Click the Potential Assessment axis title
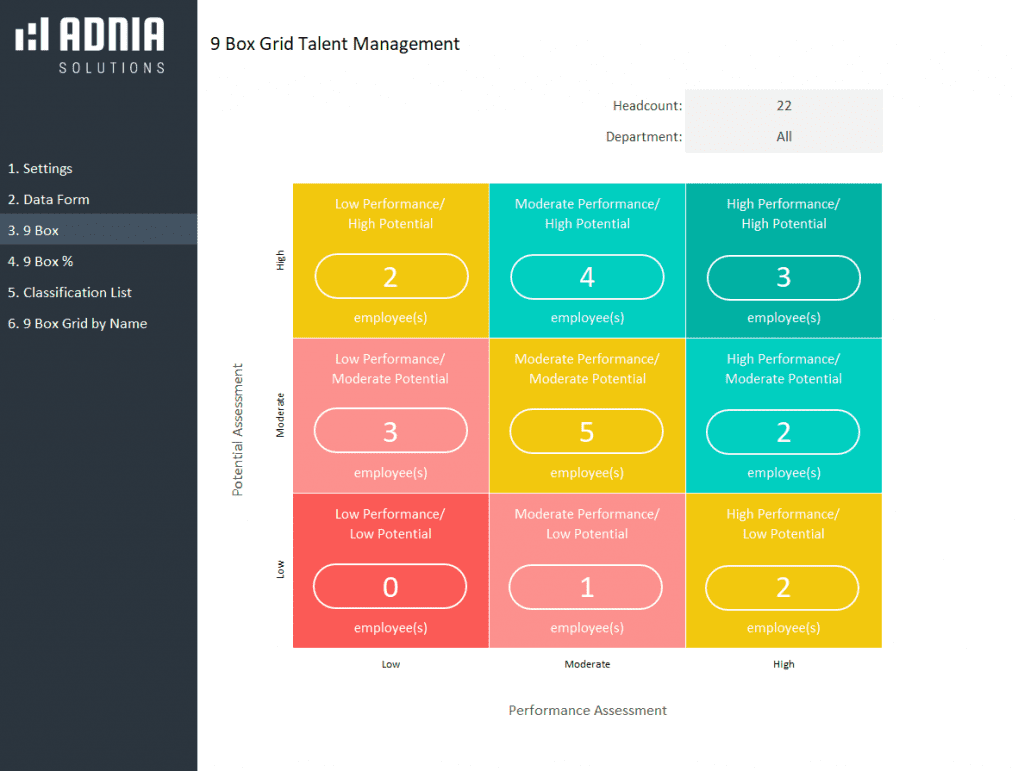 click(x=238, y=429)
